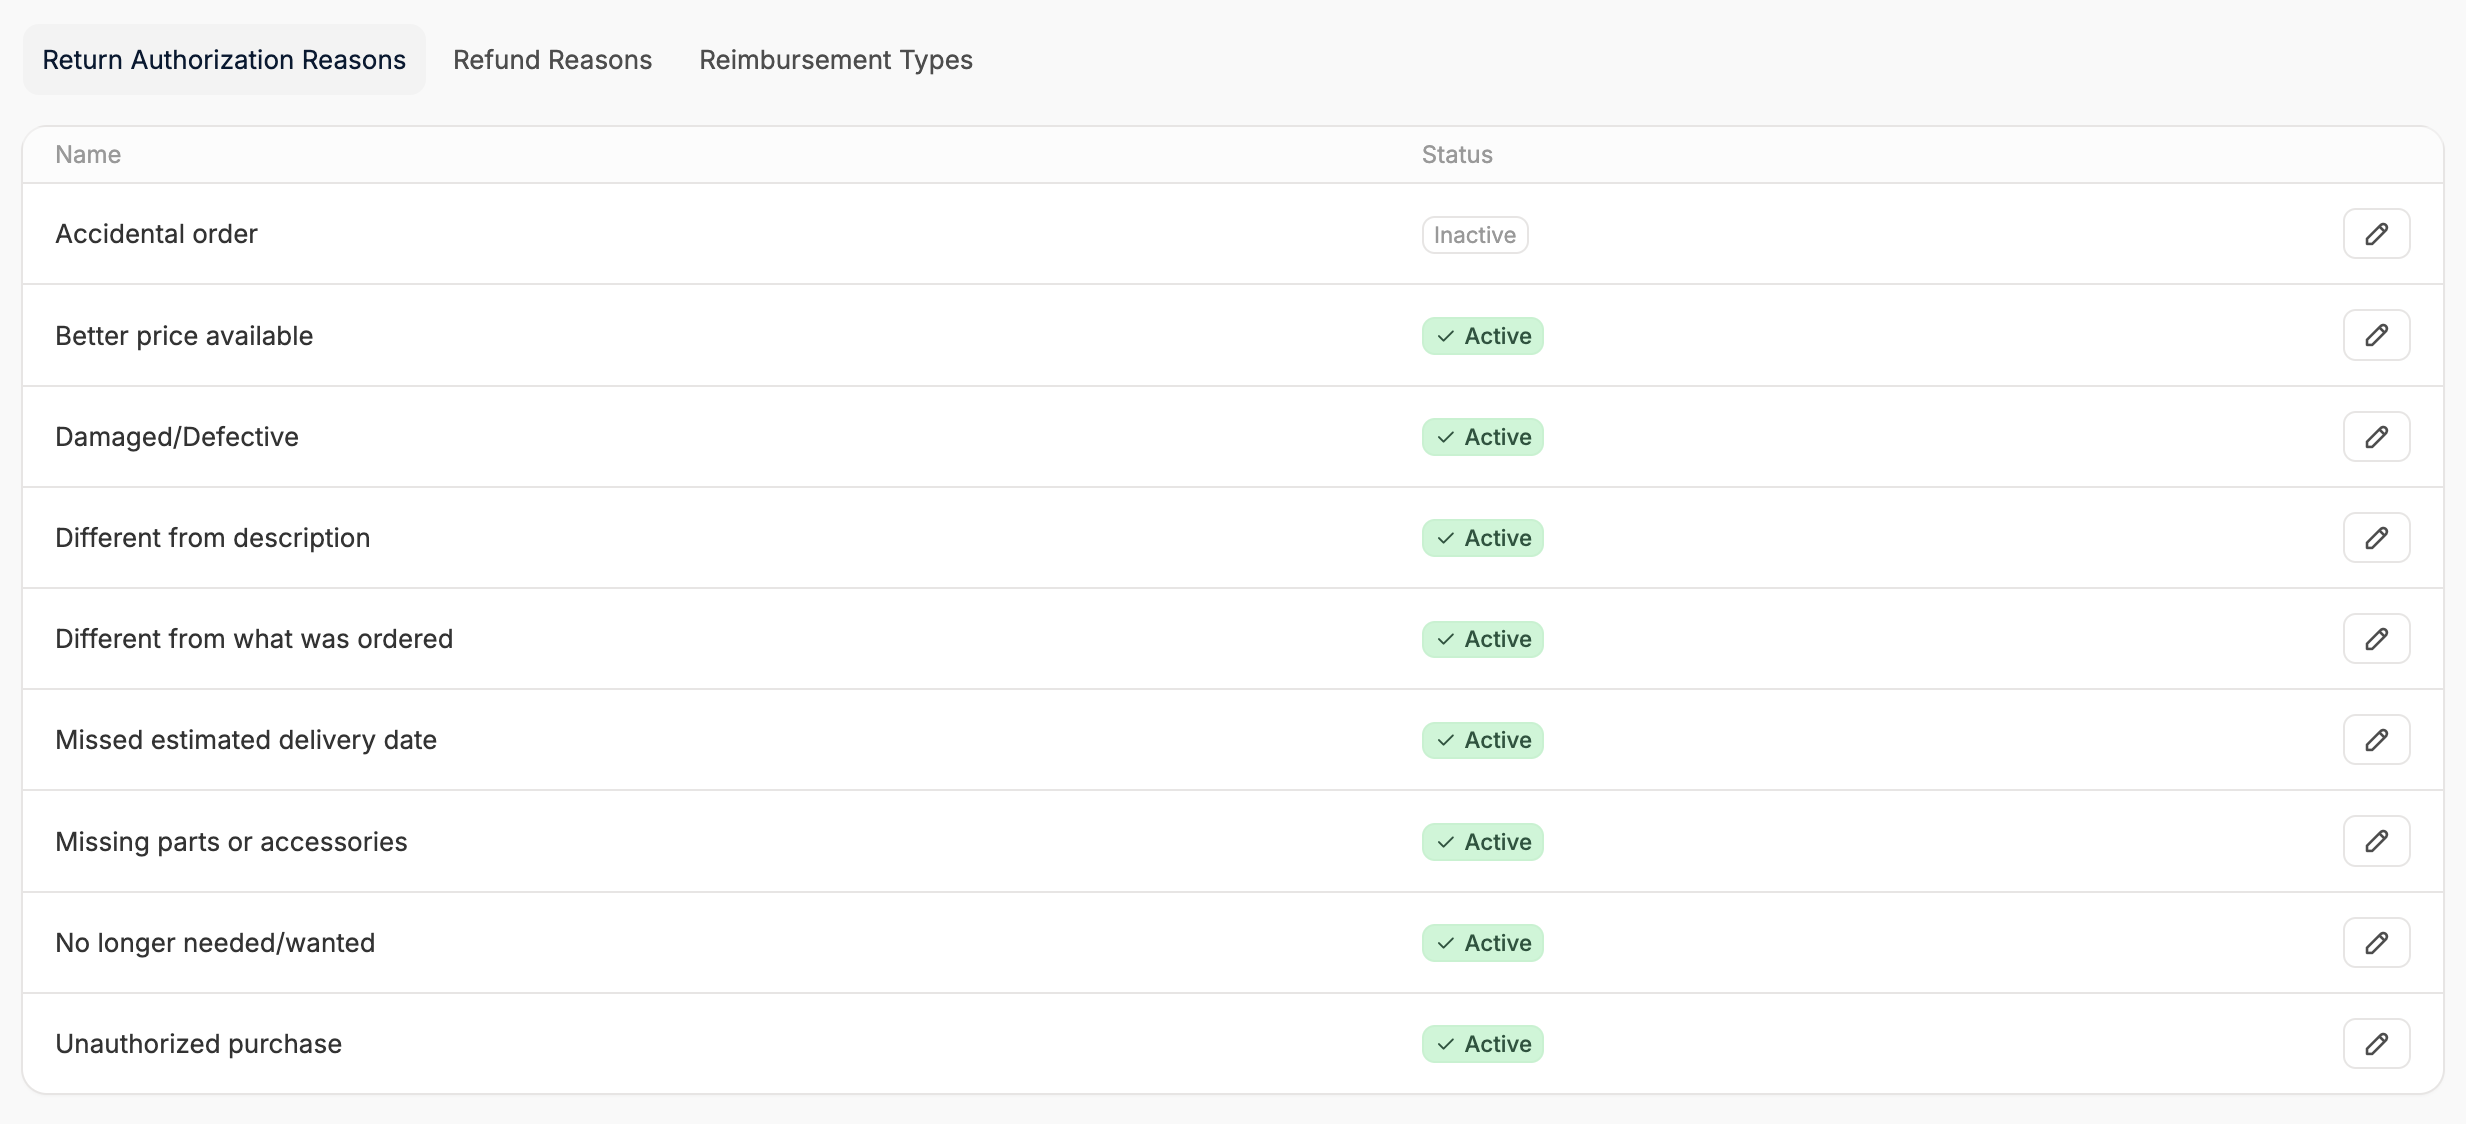Select the Better price available row name
2466x1124 pixels.
[x=184, y=336]
